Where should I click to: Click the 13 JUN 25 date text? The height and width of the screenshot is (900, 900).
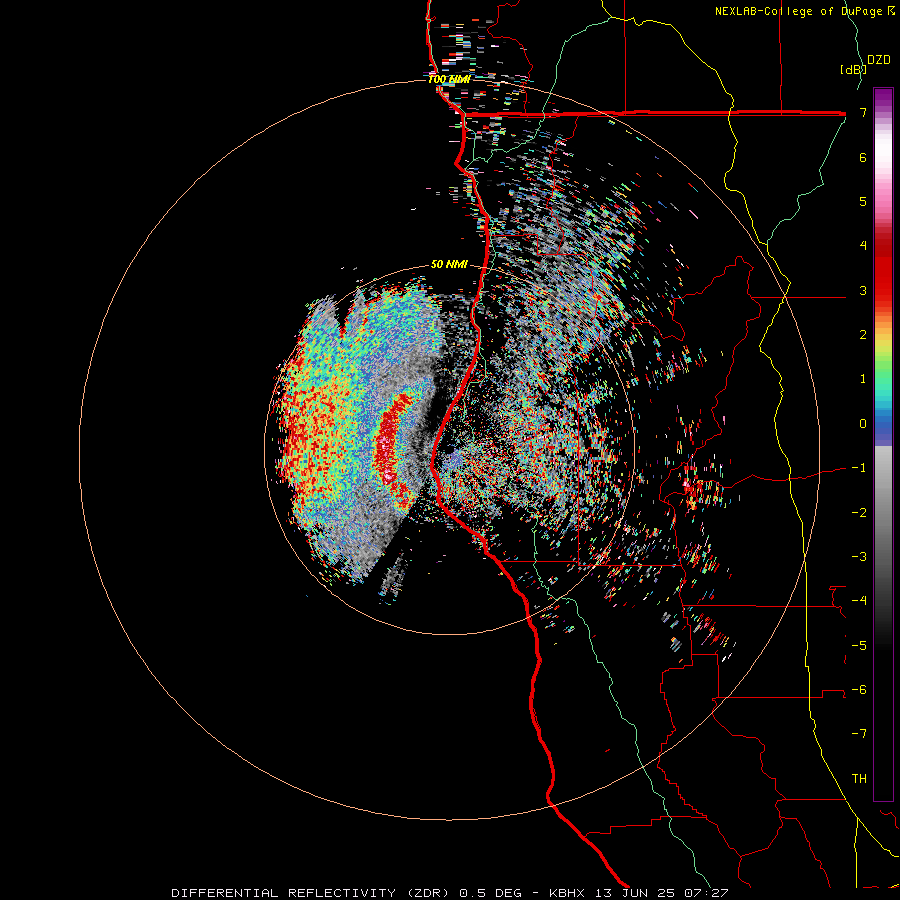click(x=633, y=893)
